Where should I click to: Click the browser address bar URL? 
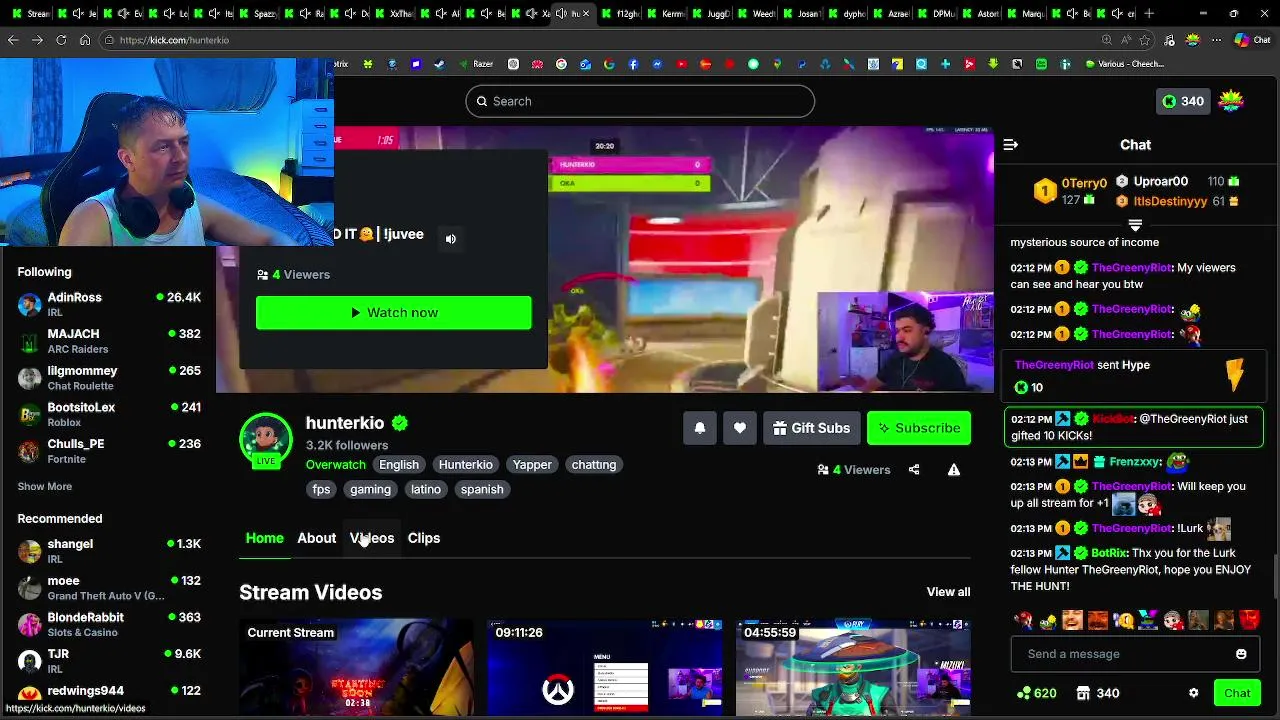pos(174,40)
